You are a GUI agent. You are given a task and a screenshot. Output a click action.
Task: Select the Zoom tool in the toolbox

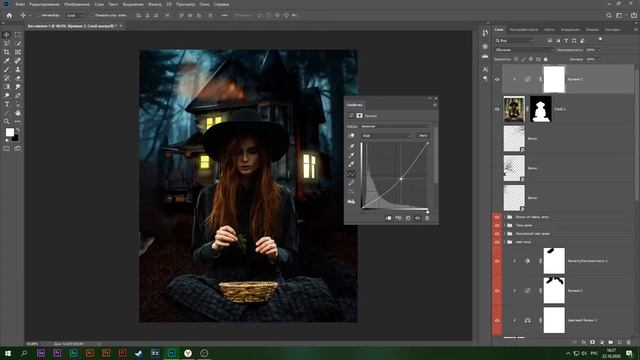coord(7,121)
